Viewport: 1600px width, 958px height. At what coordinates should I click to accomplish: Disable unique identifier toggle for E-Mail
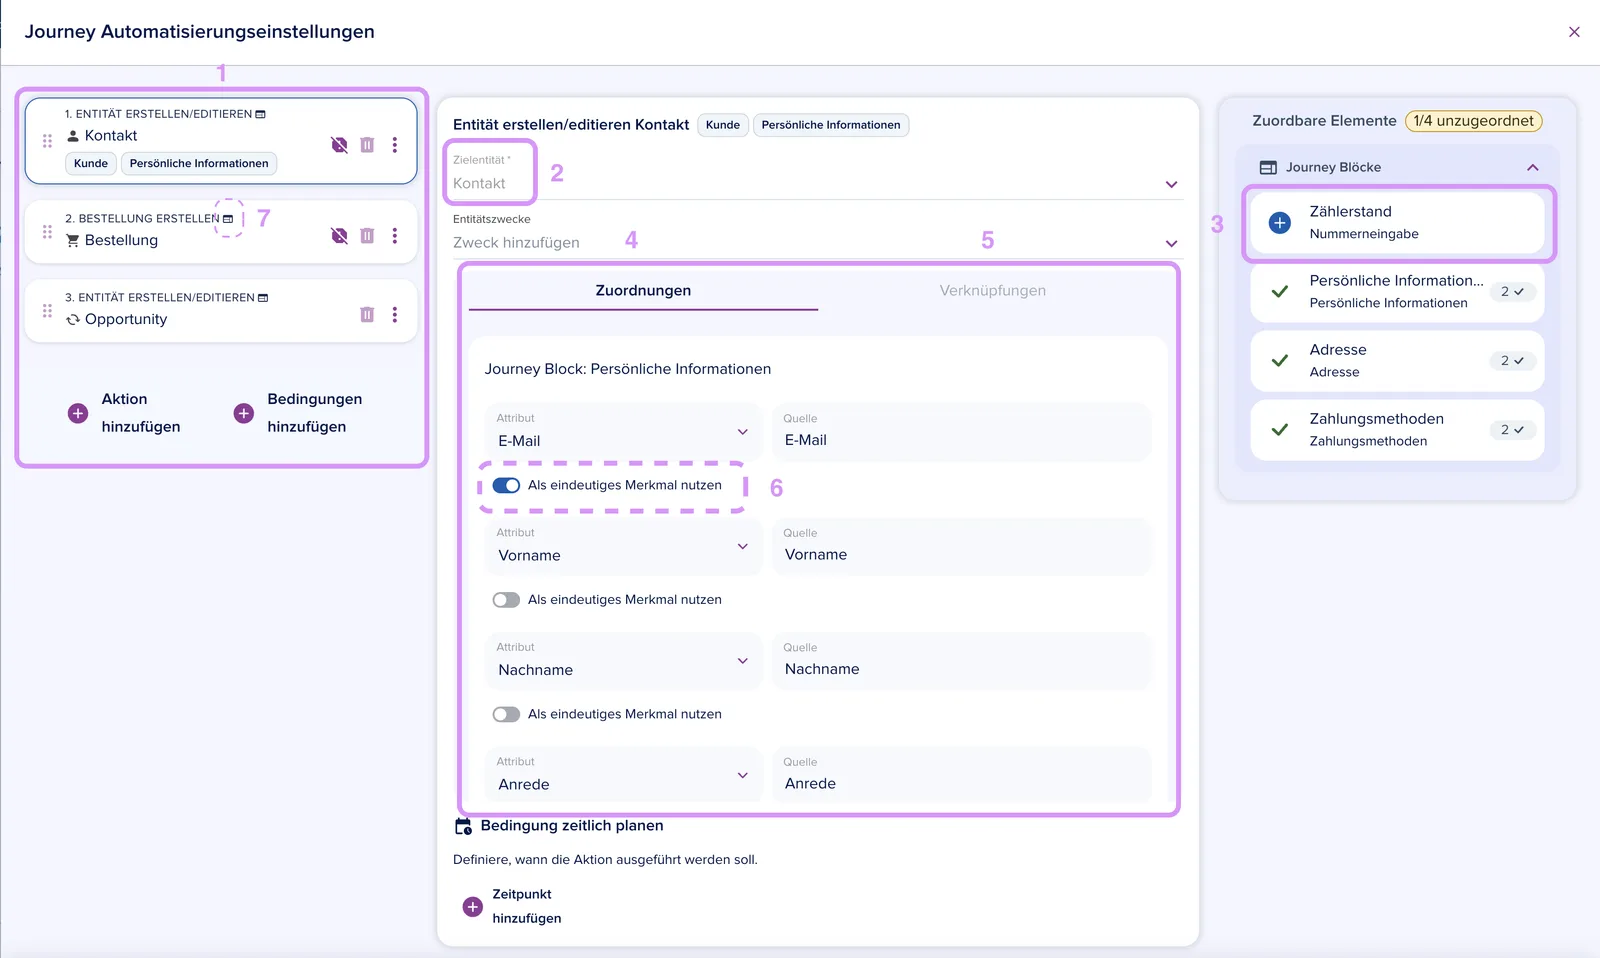(x=506, y=486)
